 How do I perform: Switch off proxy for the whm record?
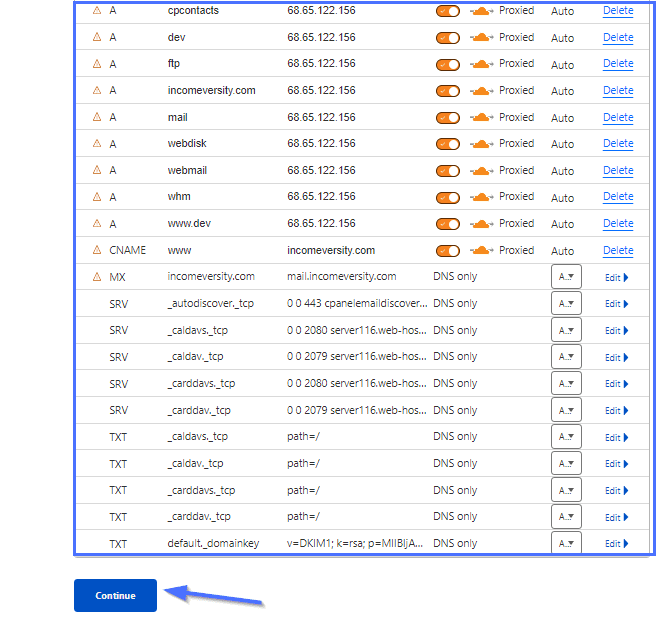448,198
